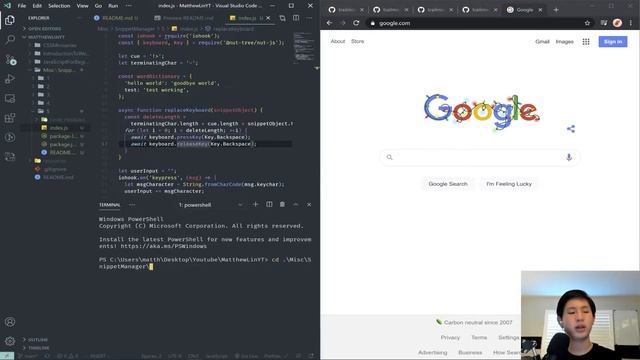Open the Edit menu

37,6
